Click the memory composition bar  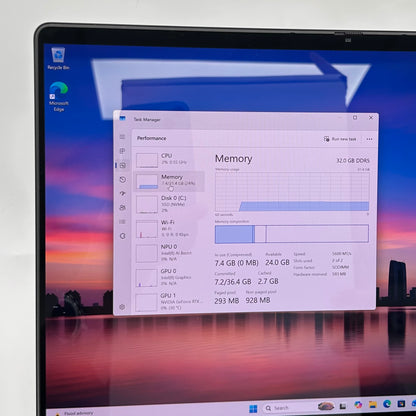pyautogui.click(x=292, y=234)
